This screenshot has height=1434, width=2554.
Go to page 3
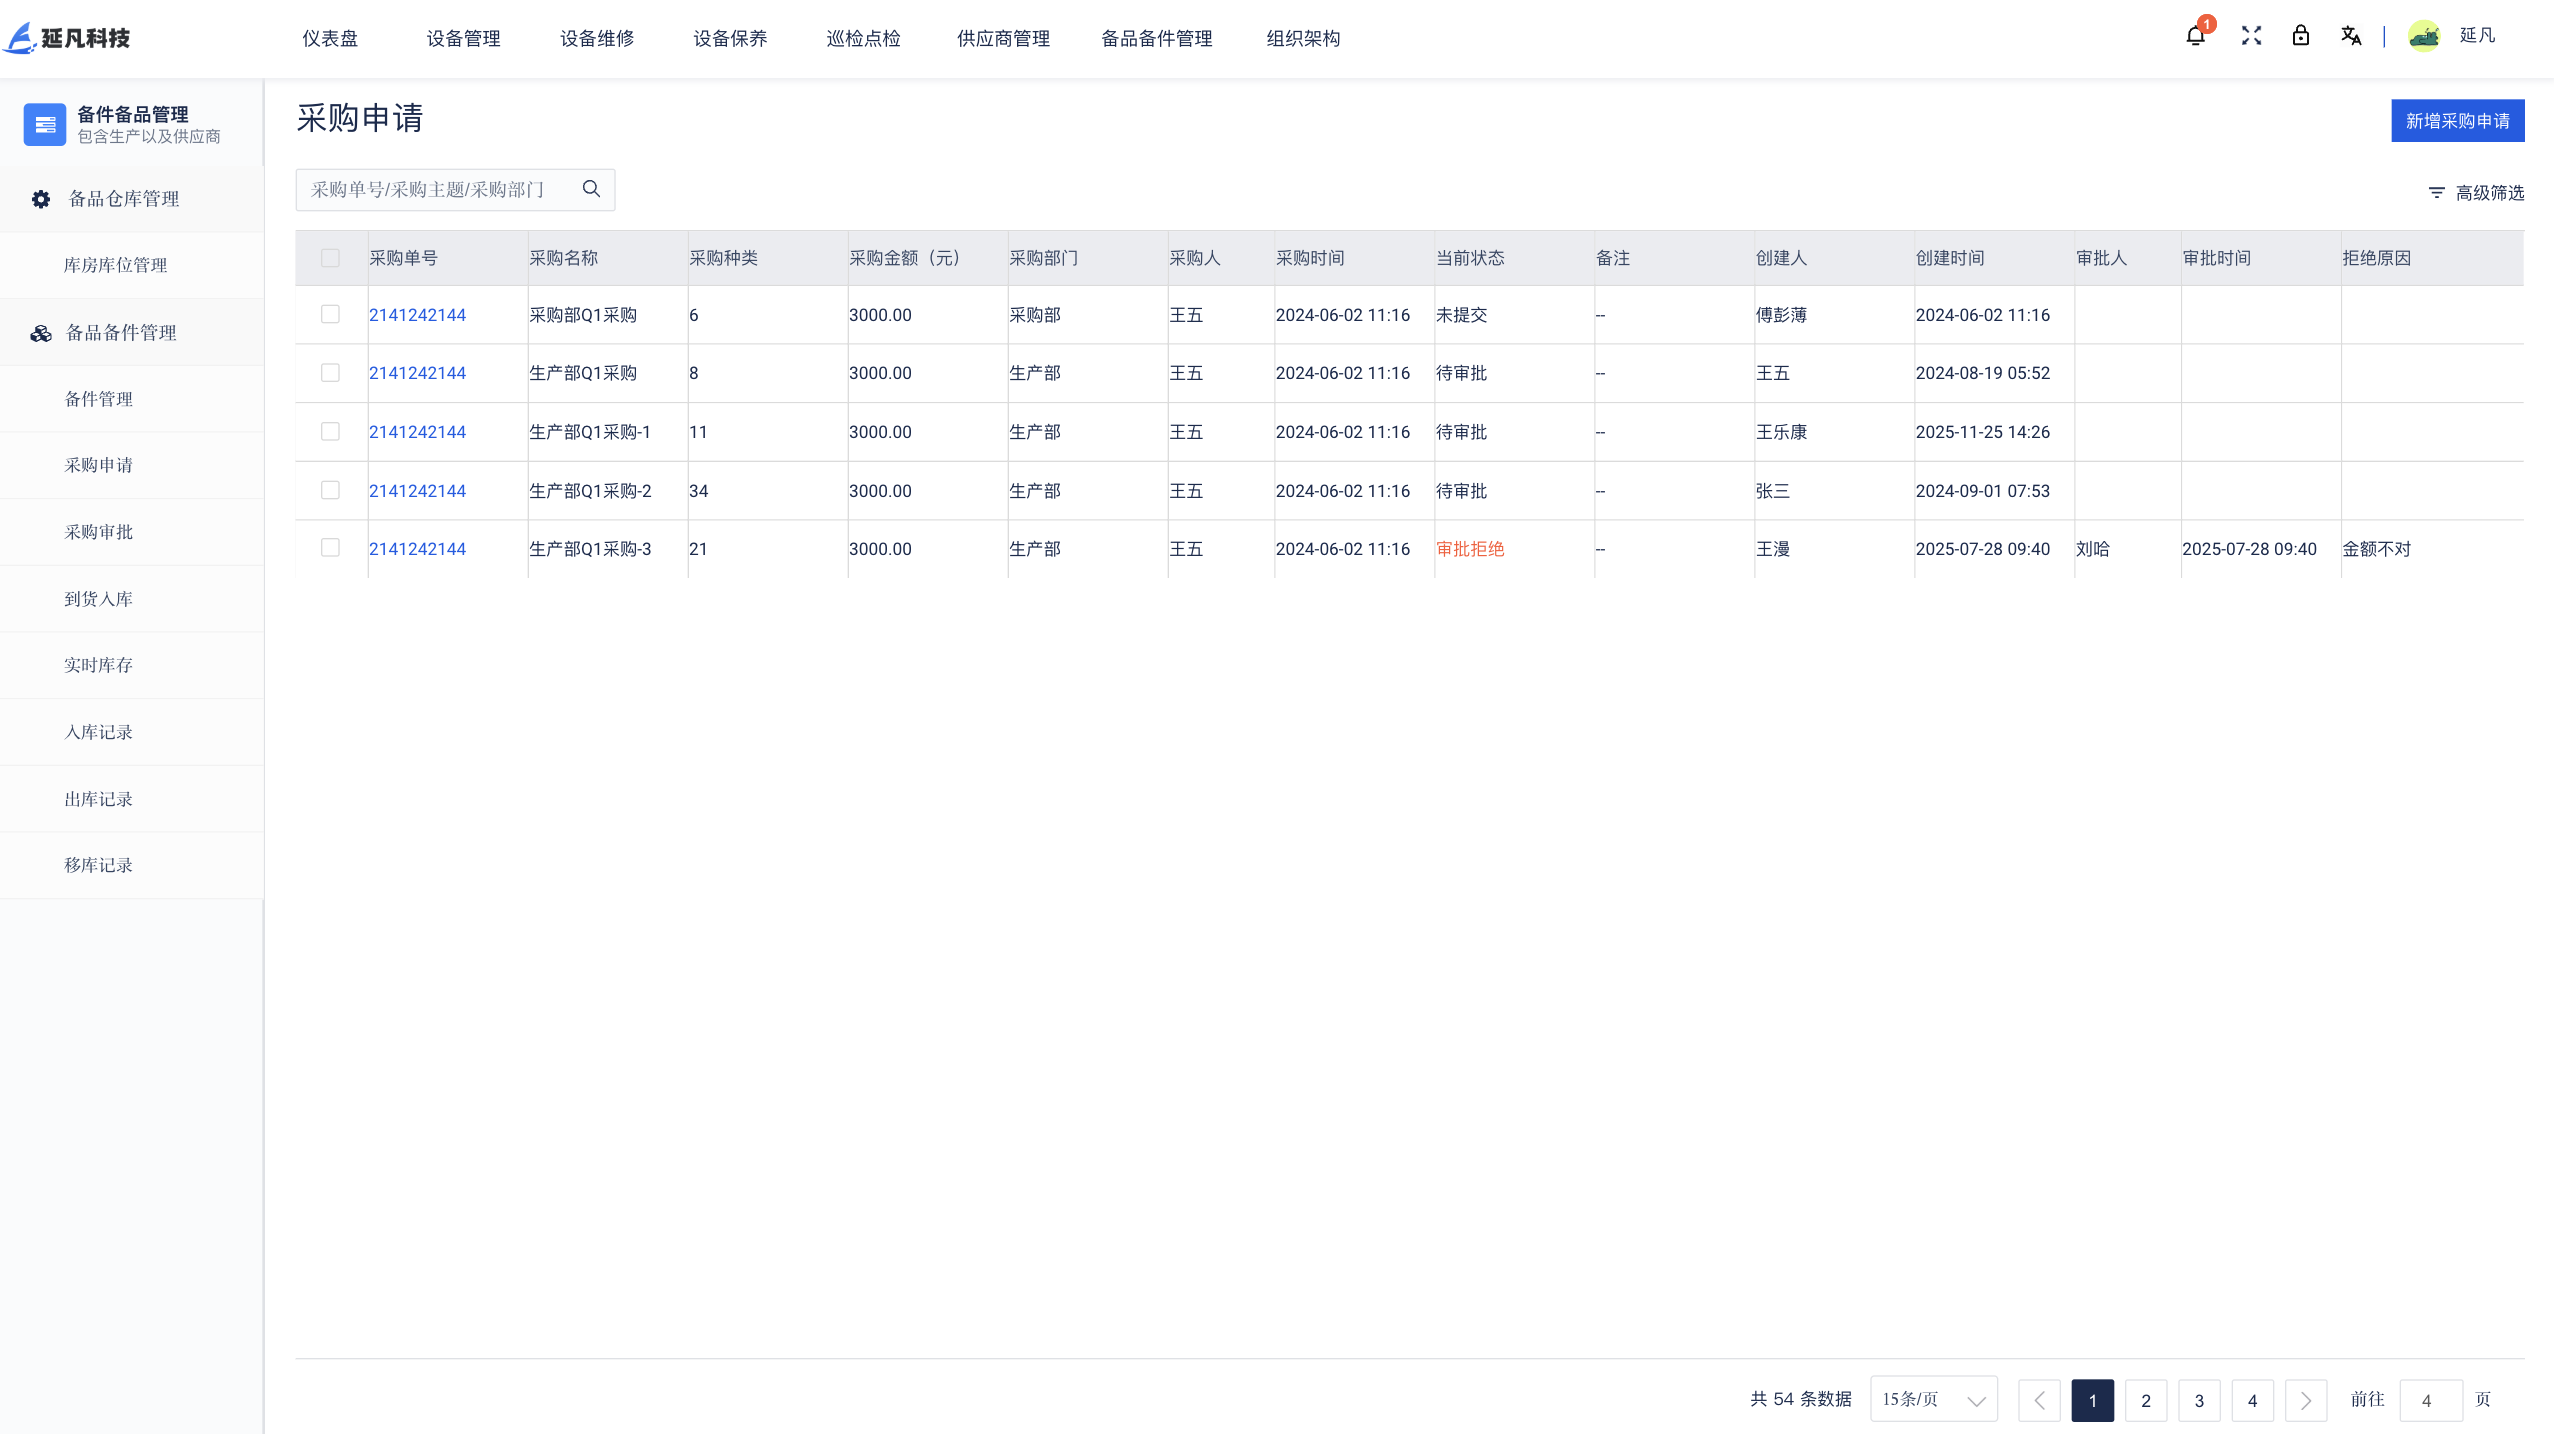point(2198,1400)
